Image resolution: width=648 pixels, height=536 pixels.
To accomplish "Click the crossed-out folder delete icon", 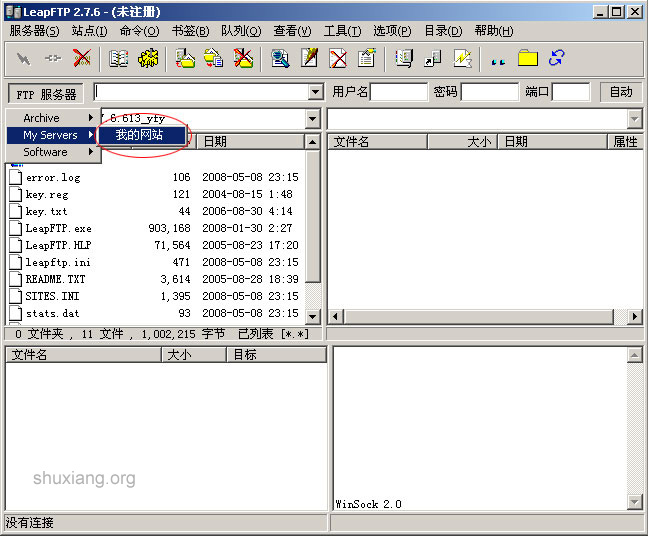I will point(243,58).
